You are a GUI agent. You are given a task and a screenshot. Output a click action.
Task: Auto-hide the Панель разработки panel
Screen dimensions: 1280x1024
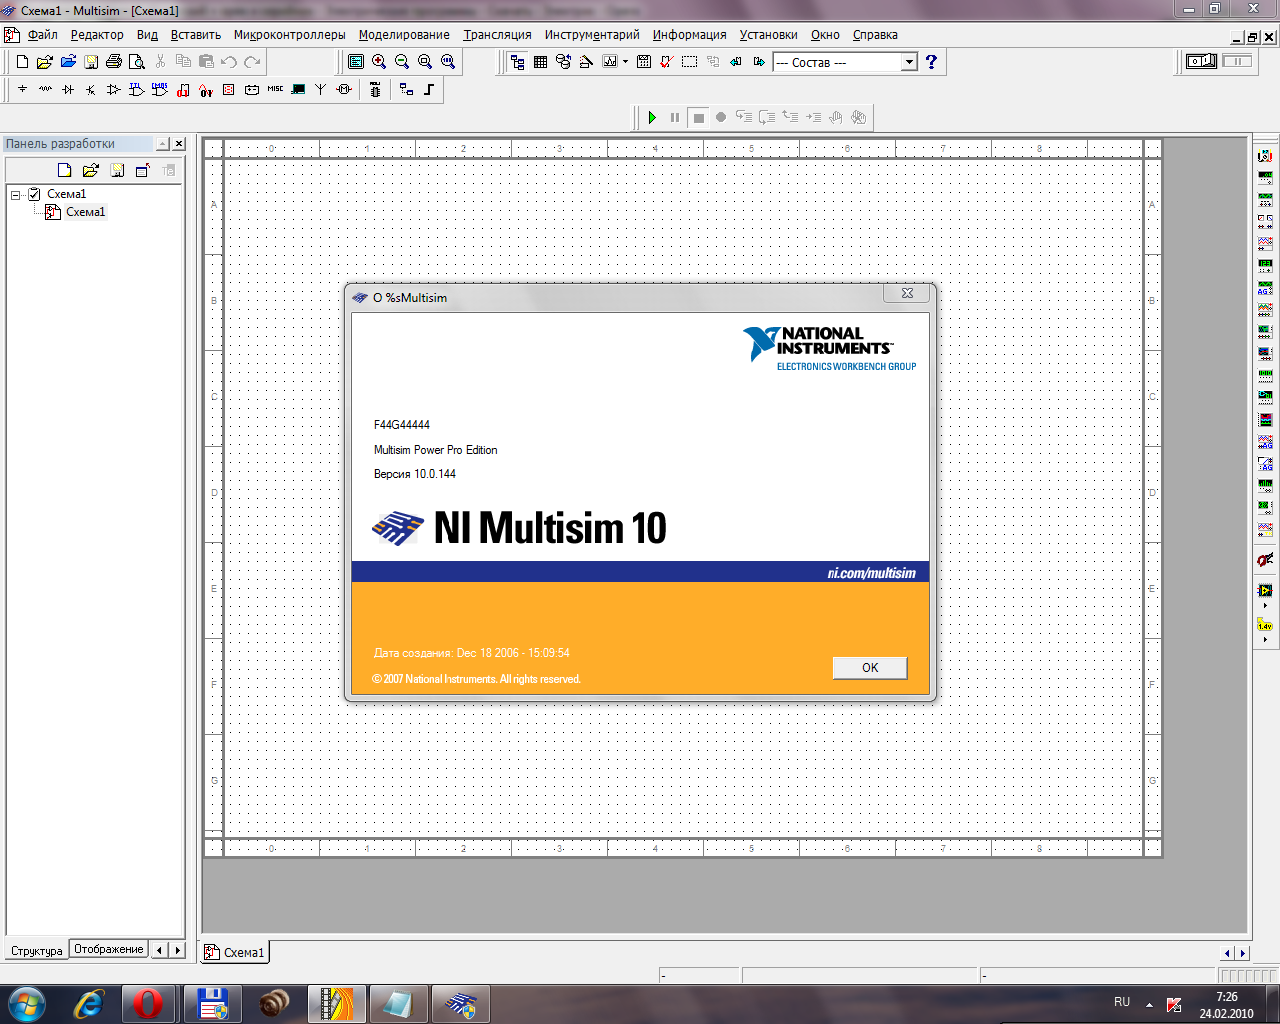[163, 144]
